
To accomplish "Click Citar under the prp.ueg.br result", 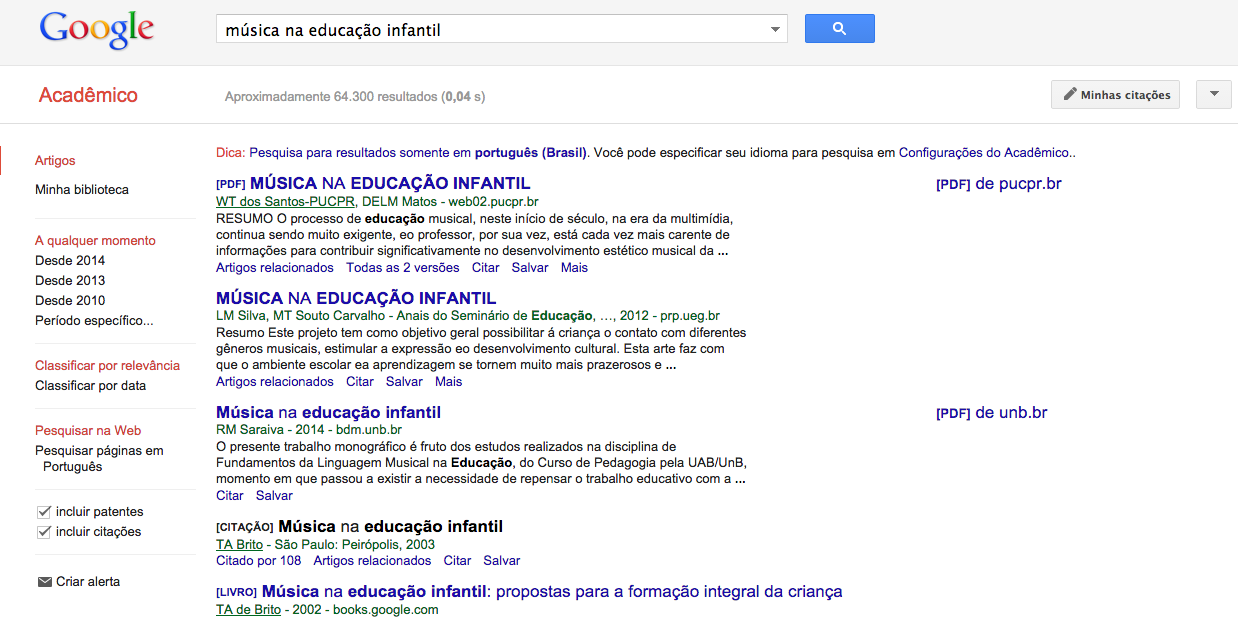I will 360,382.
